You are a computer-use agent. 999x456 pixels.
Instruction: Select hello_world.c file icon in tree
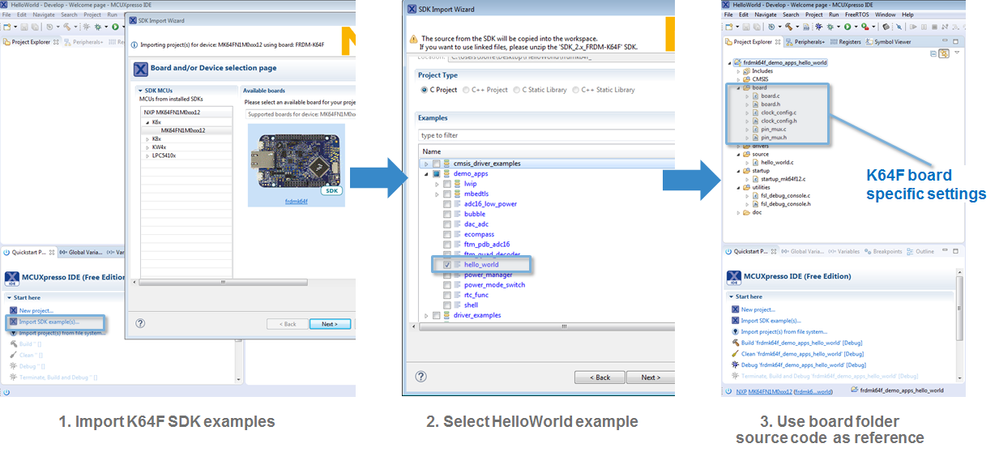(756, 162)
